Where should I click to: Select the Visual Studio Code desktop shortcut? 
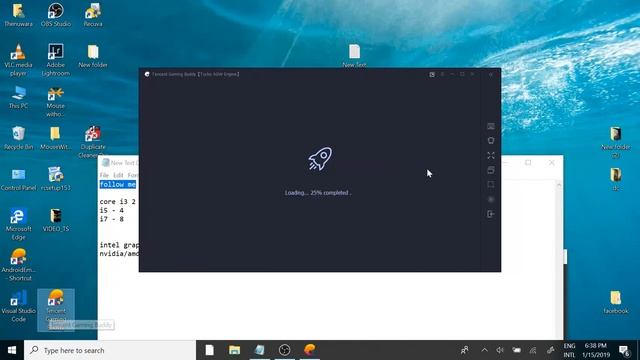pyautogui.click(x=18, y=306)
